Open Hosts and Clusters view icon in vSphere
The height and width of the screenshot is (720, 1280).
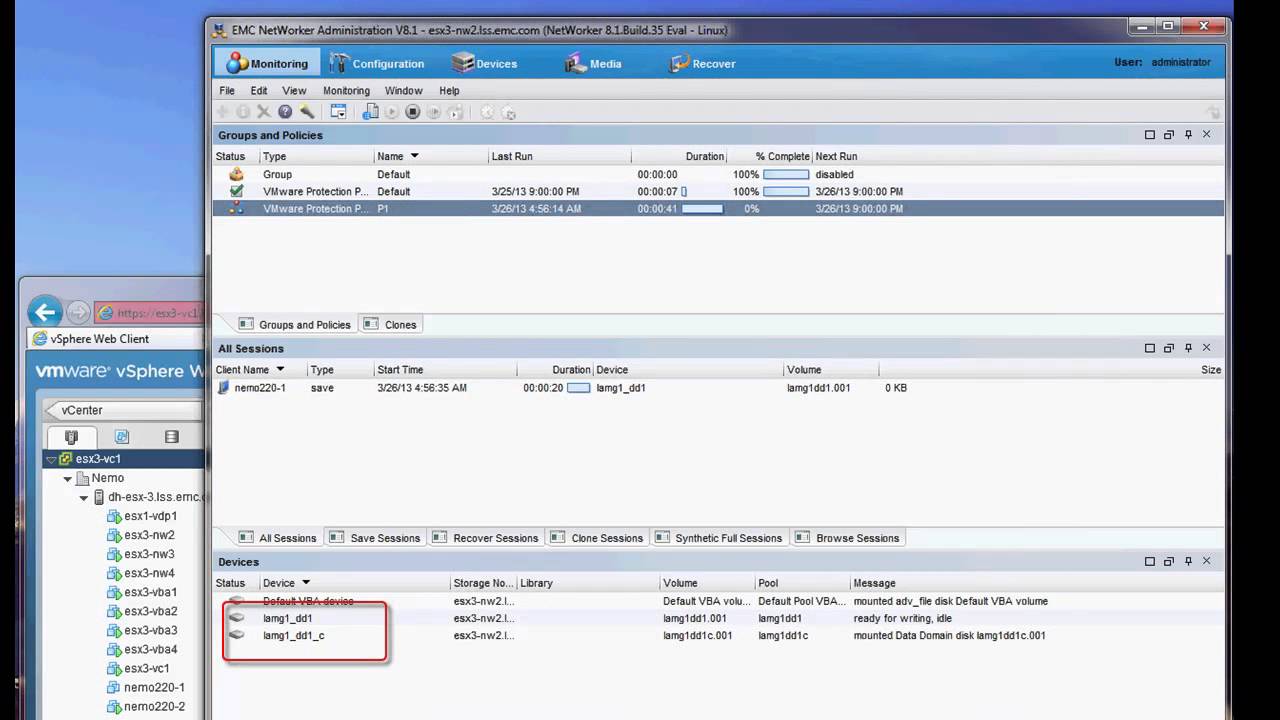point(71,437)
